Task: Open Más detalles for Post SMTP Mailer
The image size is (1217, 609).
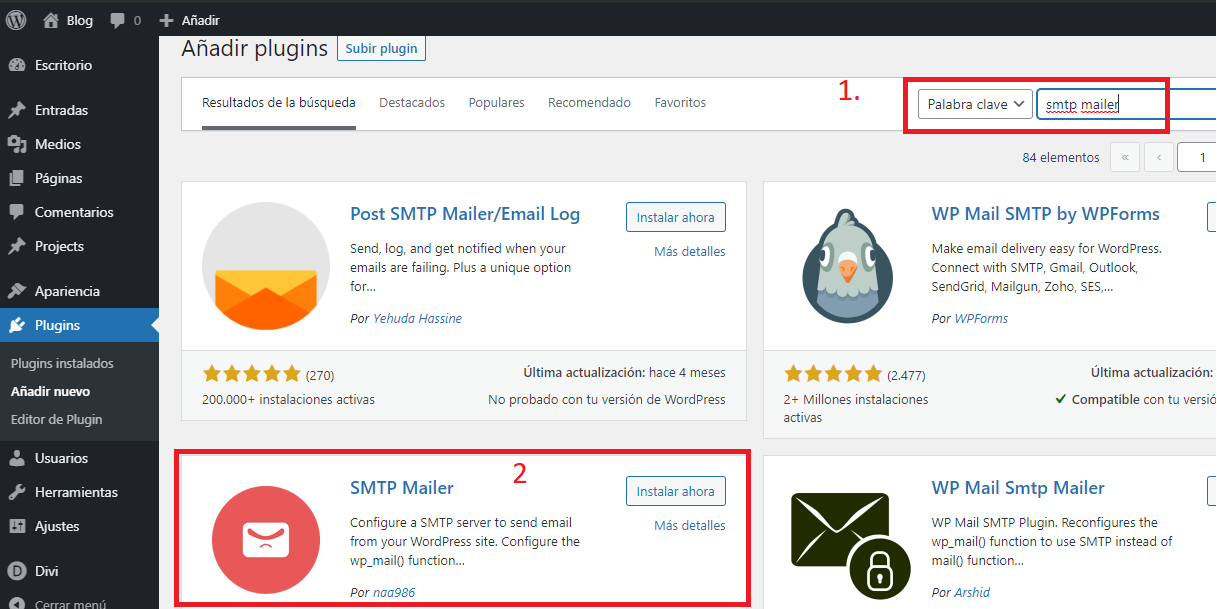Action: point(690,251)
